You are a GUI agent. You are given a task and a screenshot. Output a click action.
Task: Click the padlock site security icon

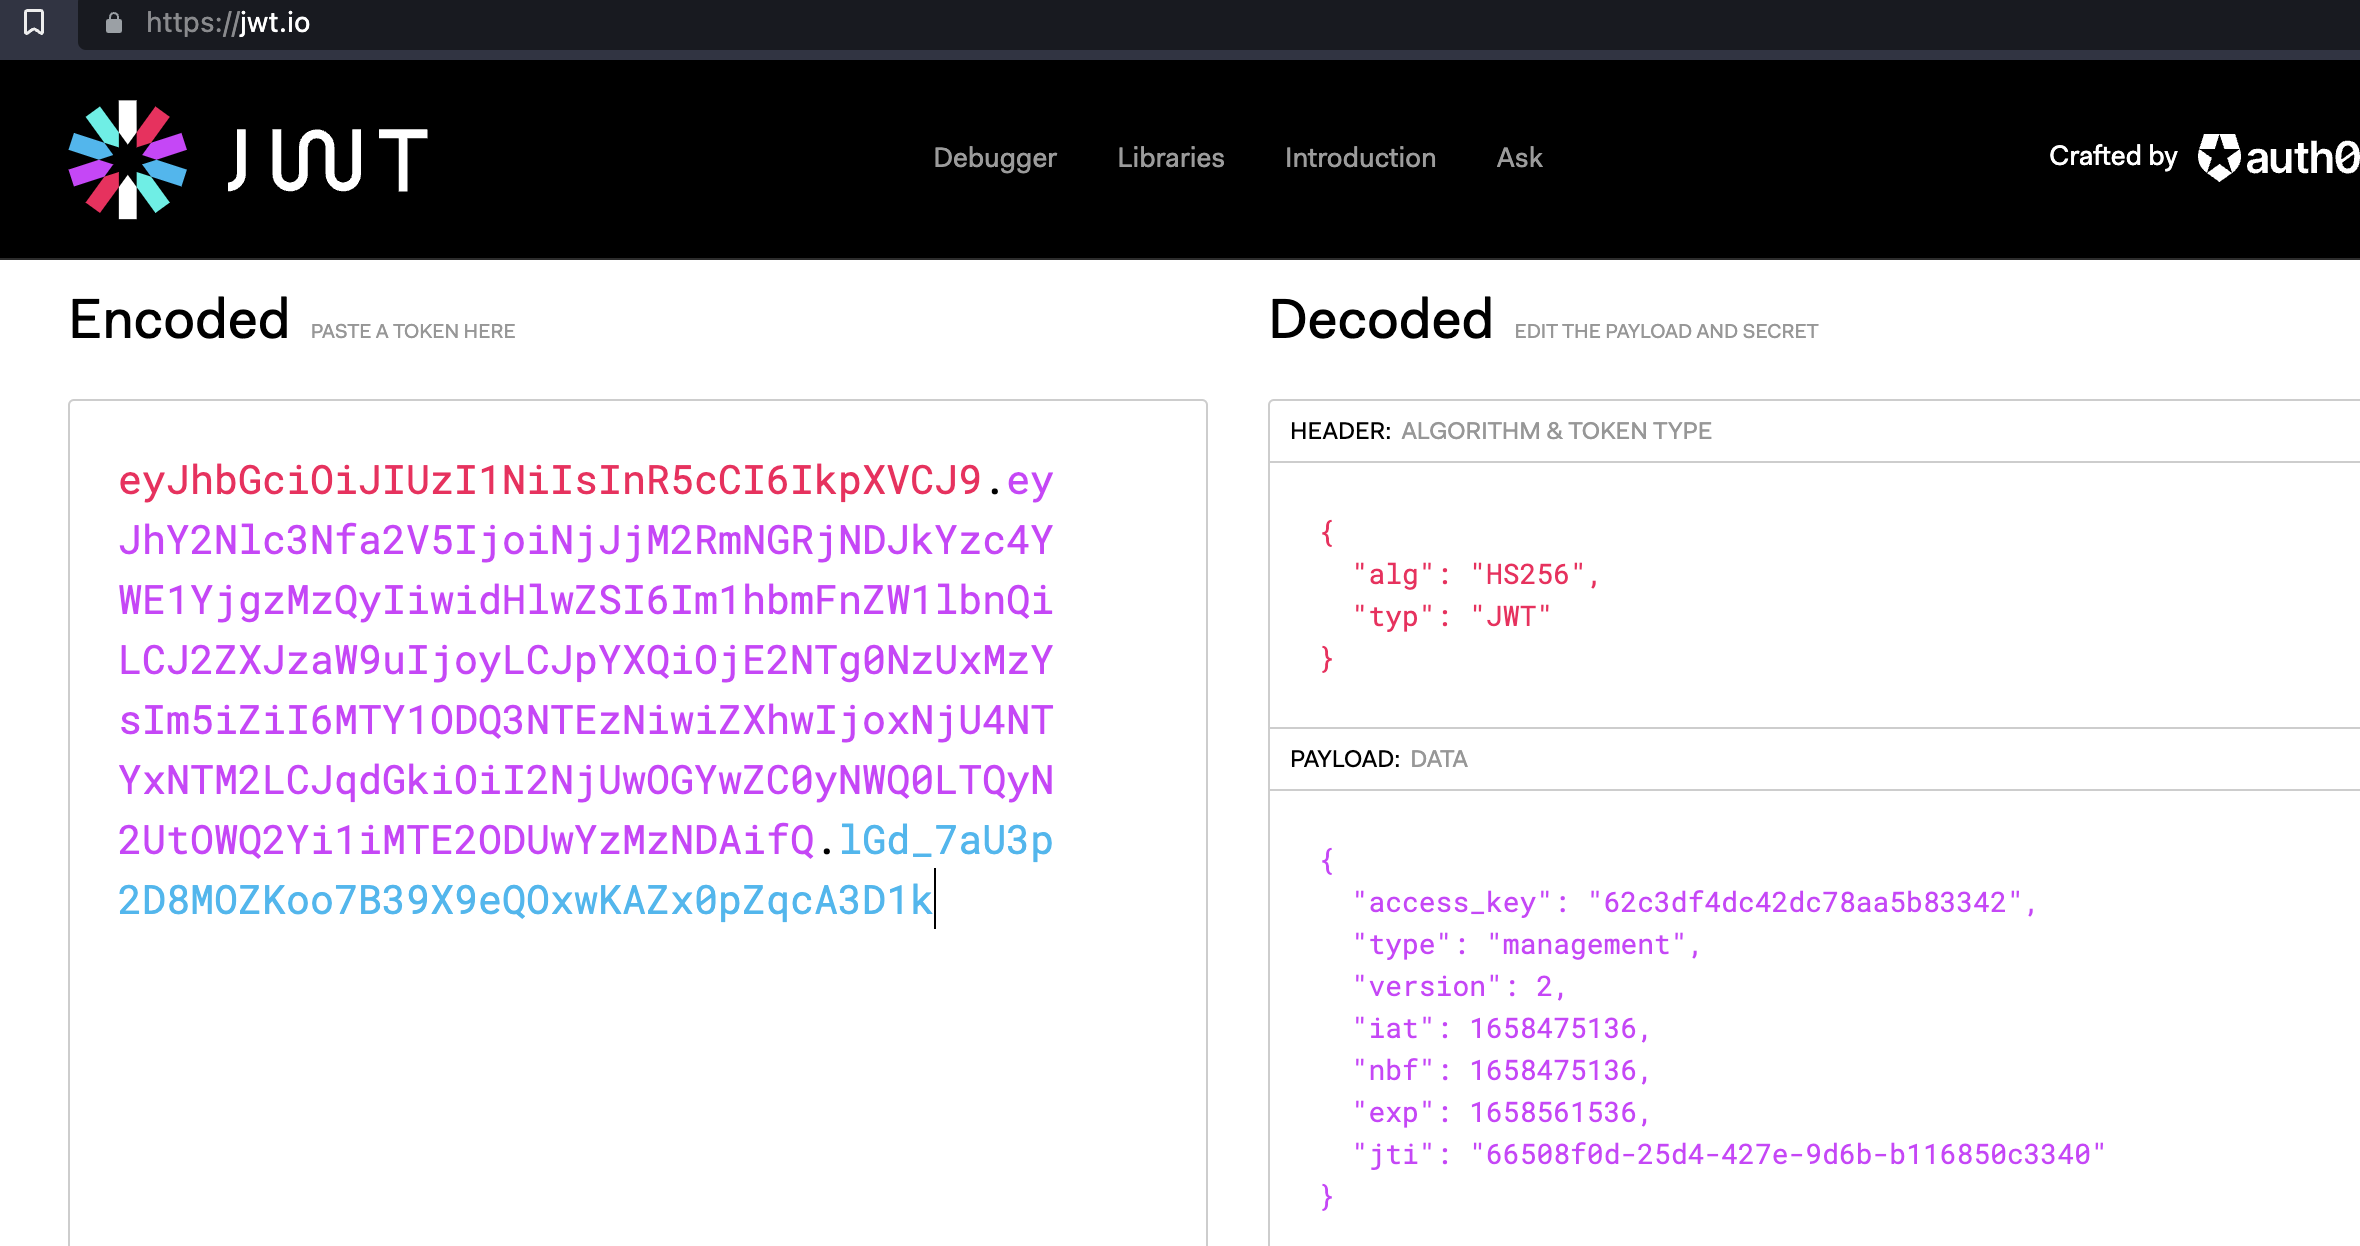pos(114,22)
